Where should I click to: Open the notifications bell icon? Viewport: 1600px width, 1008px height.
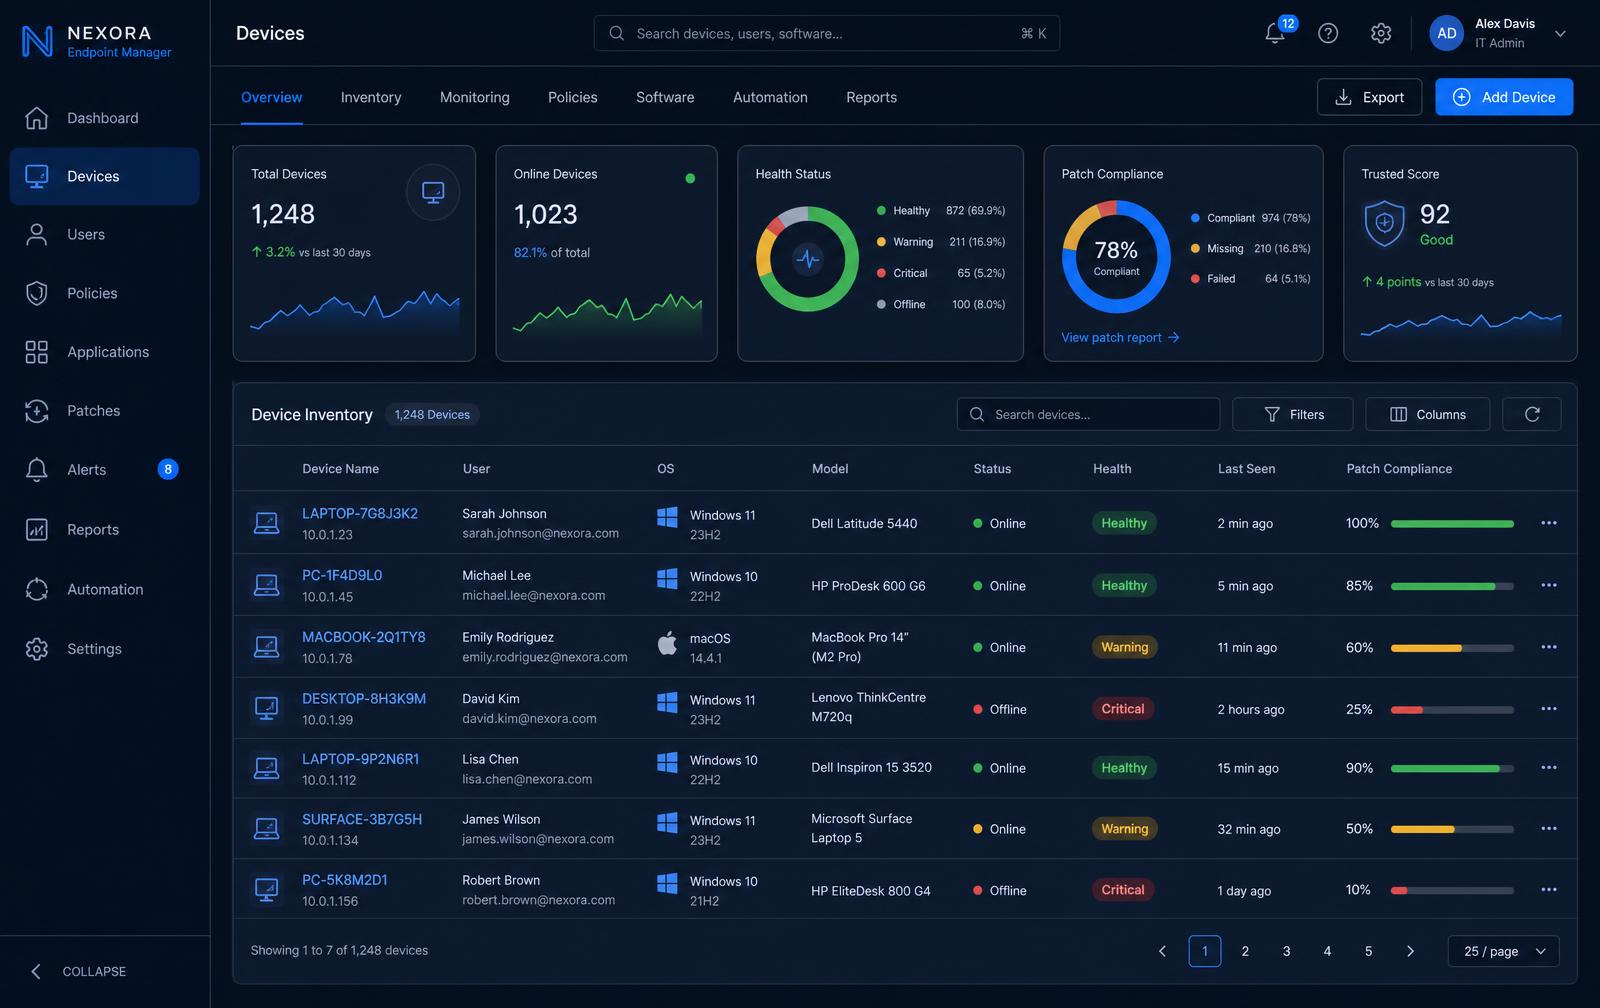(x=1275, y=33)
